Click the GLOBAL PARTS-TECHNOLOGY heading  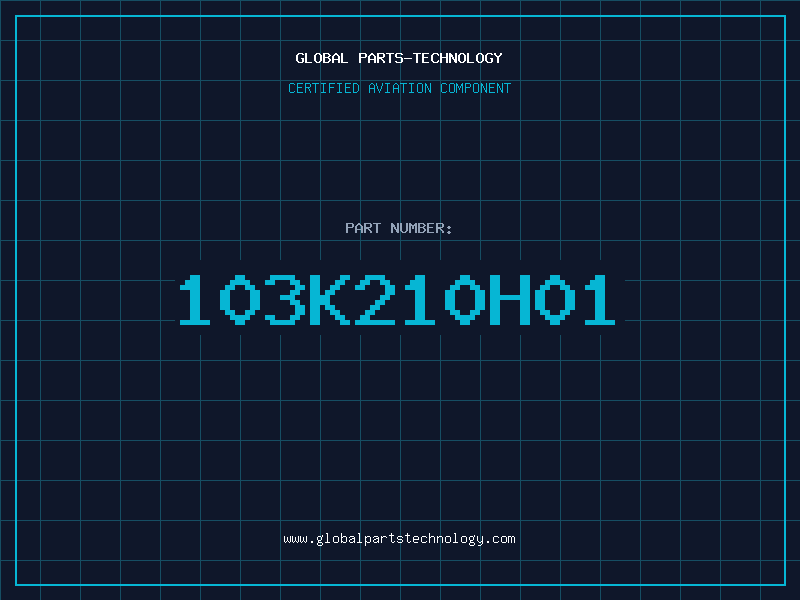[399, 58]
